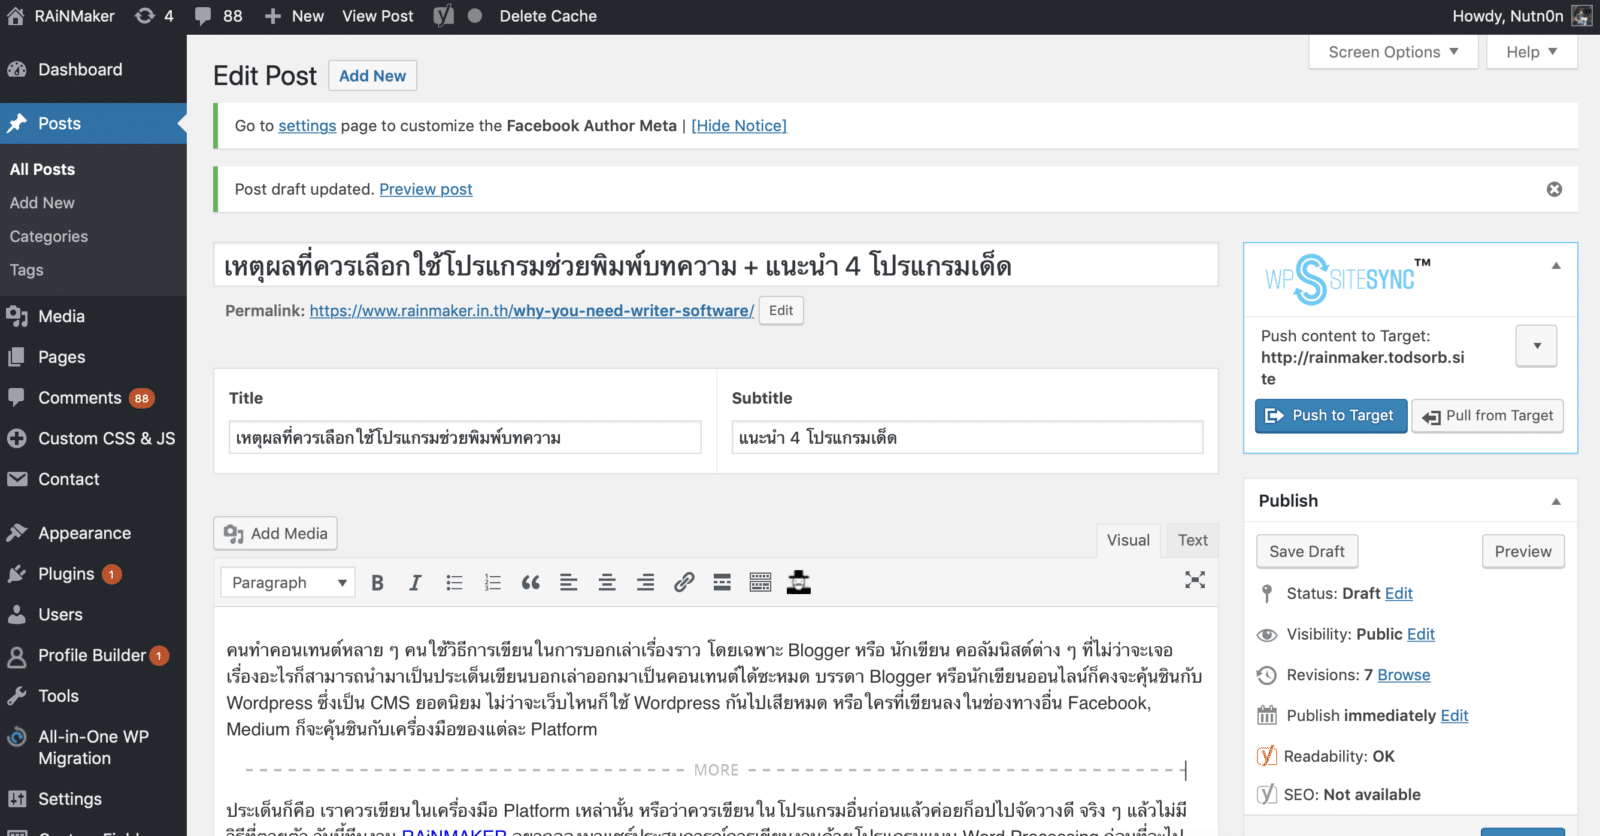This screenshot has width=1600, height=836.
Task: Open the Paragraph format dropdown
Action: (x=288, y=583)
